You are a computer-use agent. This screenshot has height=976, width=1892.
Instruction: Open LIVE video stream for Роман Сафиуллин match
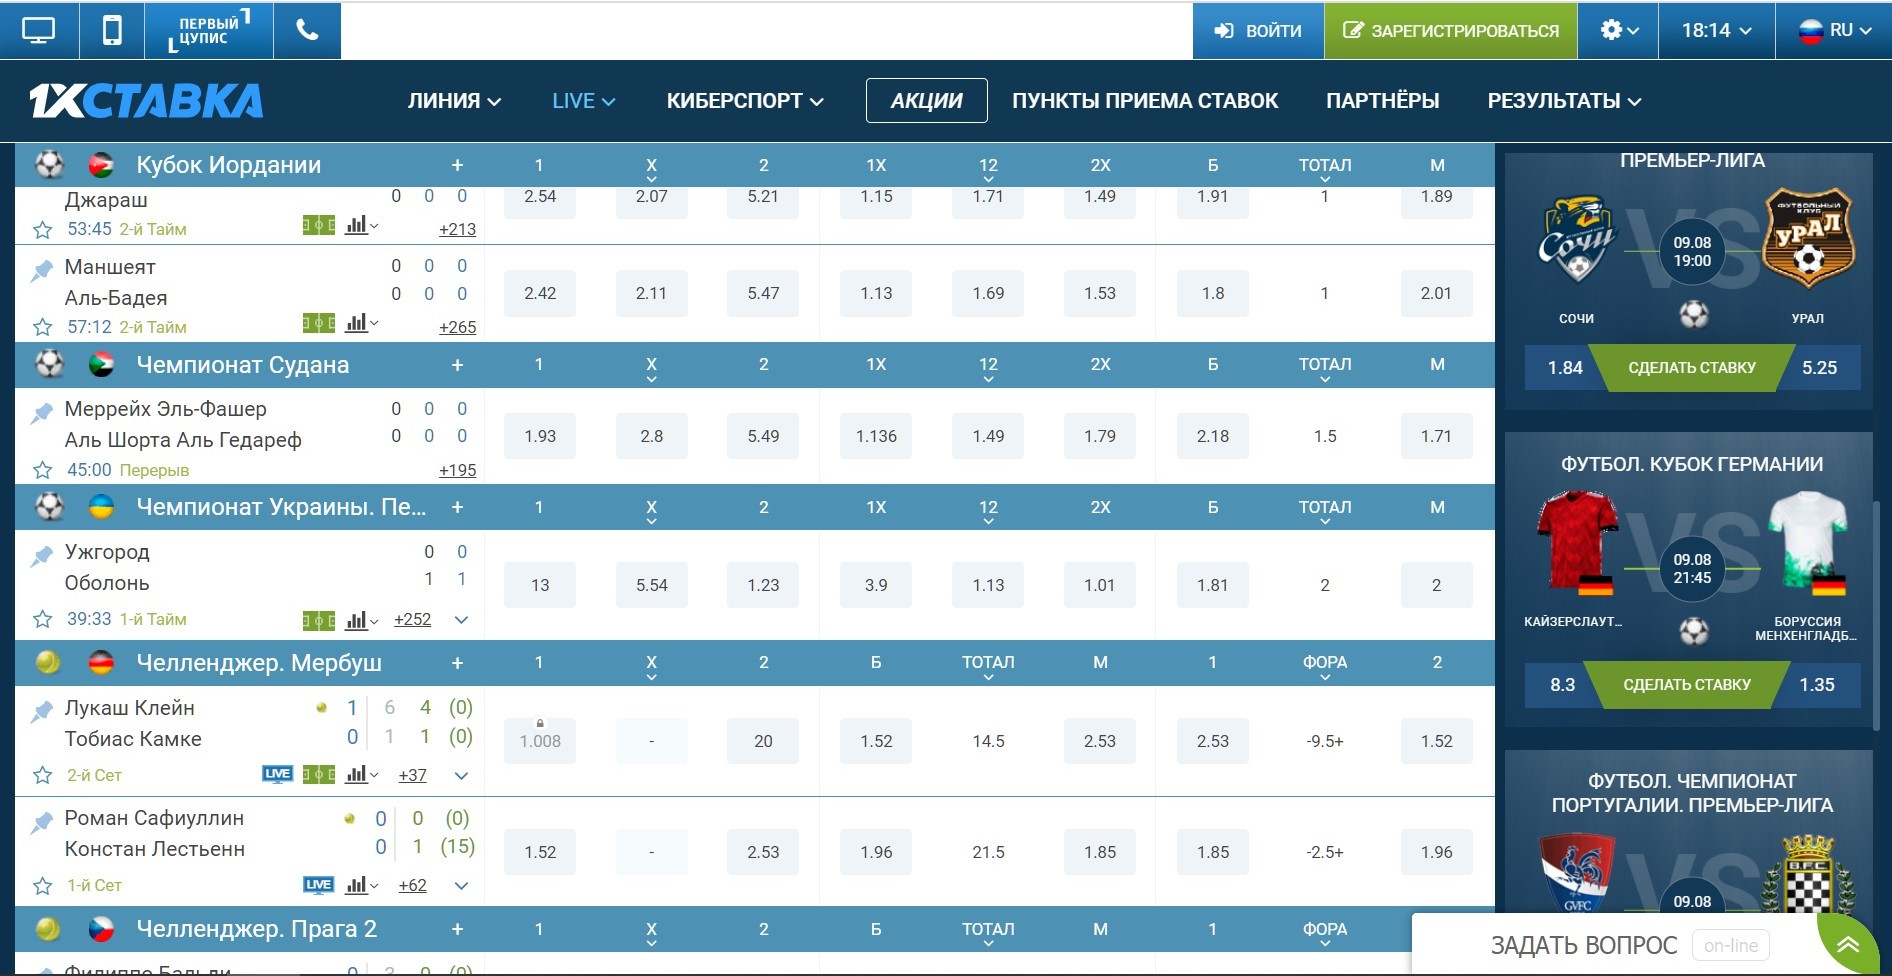318,885
